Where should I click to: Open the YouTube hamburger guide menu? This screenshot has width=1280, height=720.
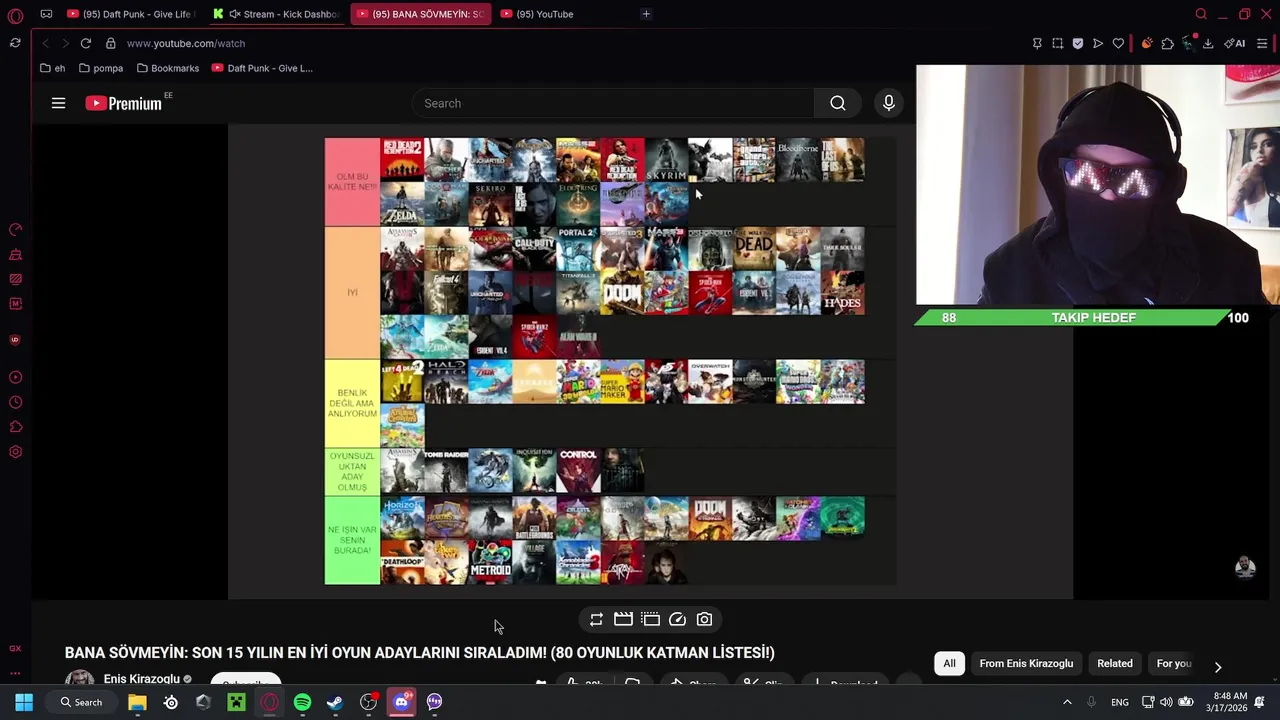tap(58, 103)
